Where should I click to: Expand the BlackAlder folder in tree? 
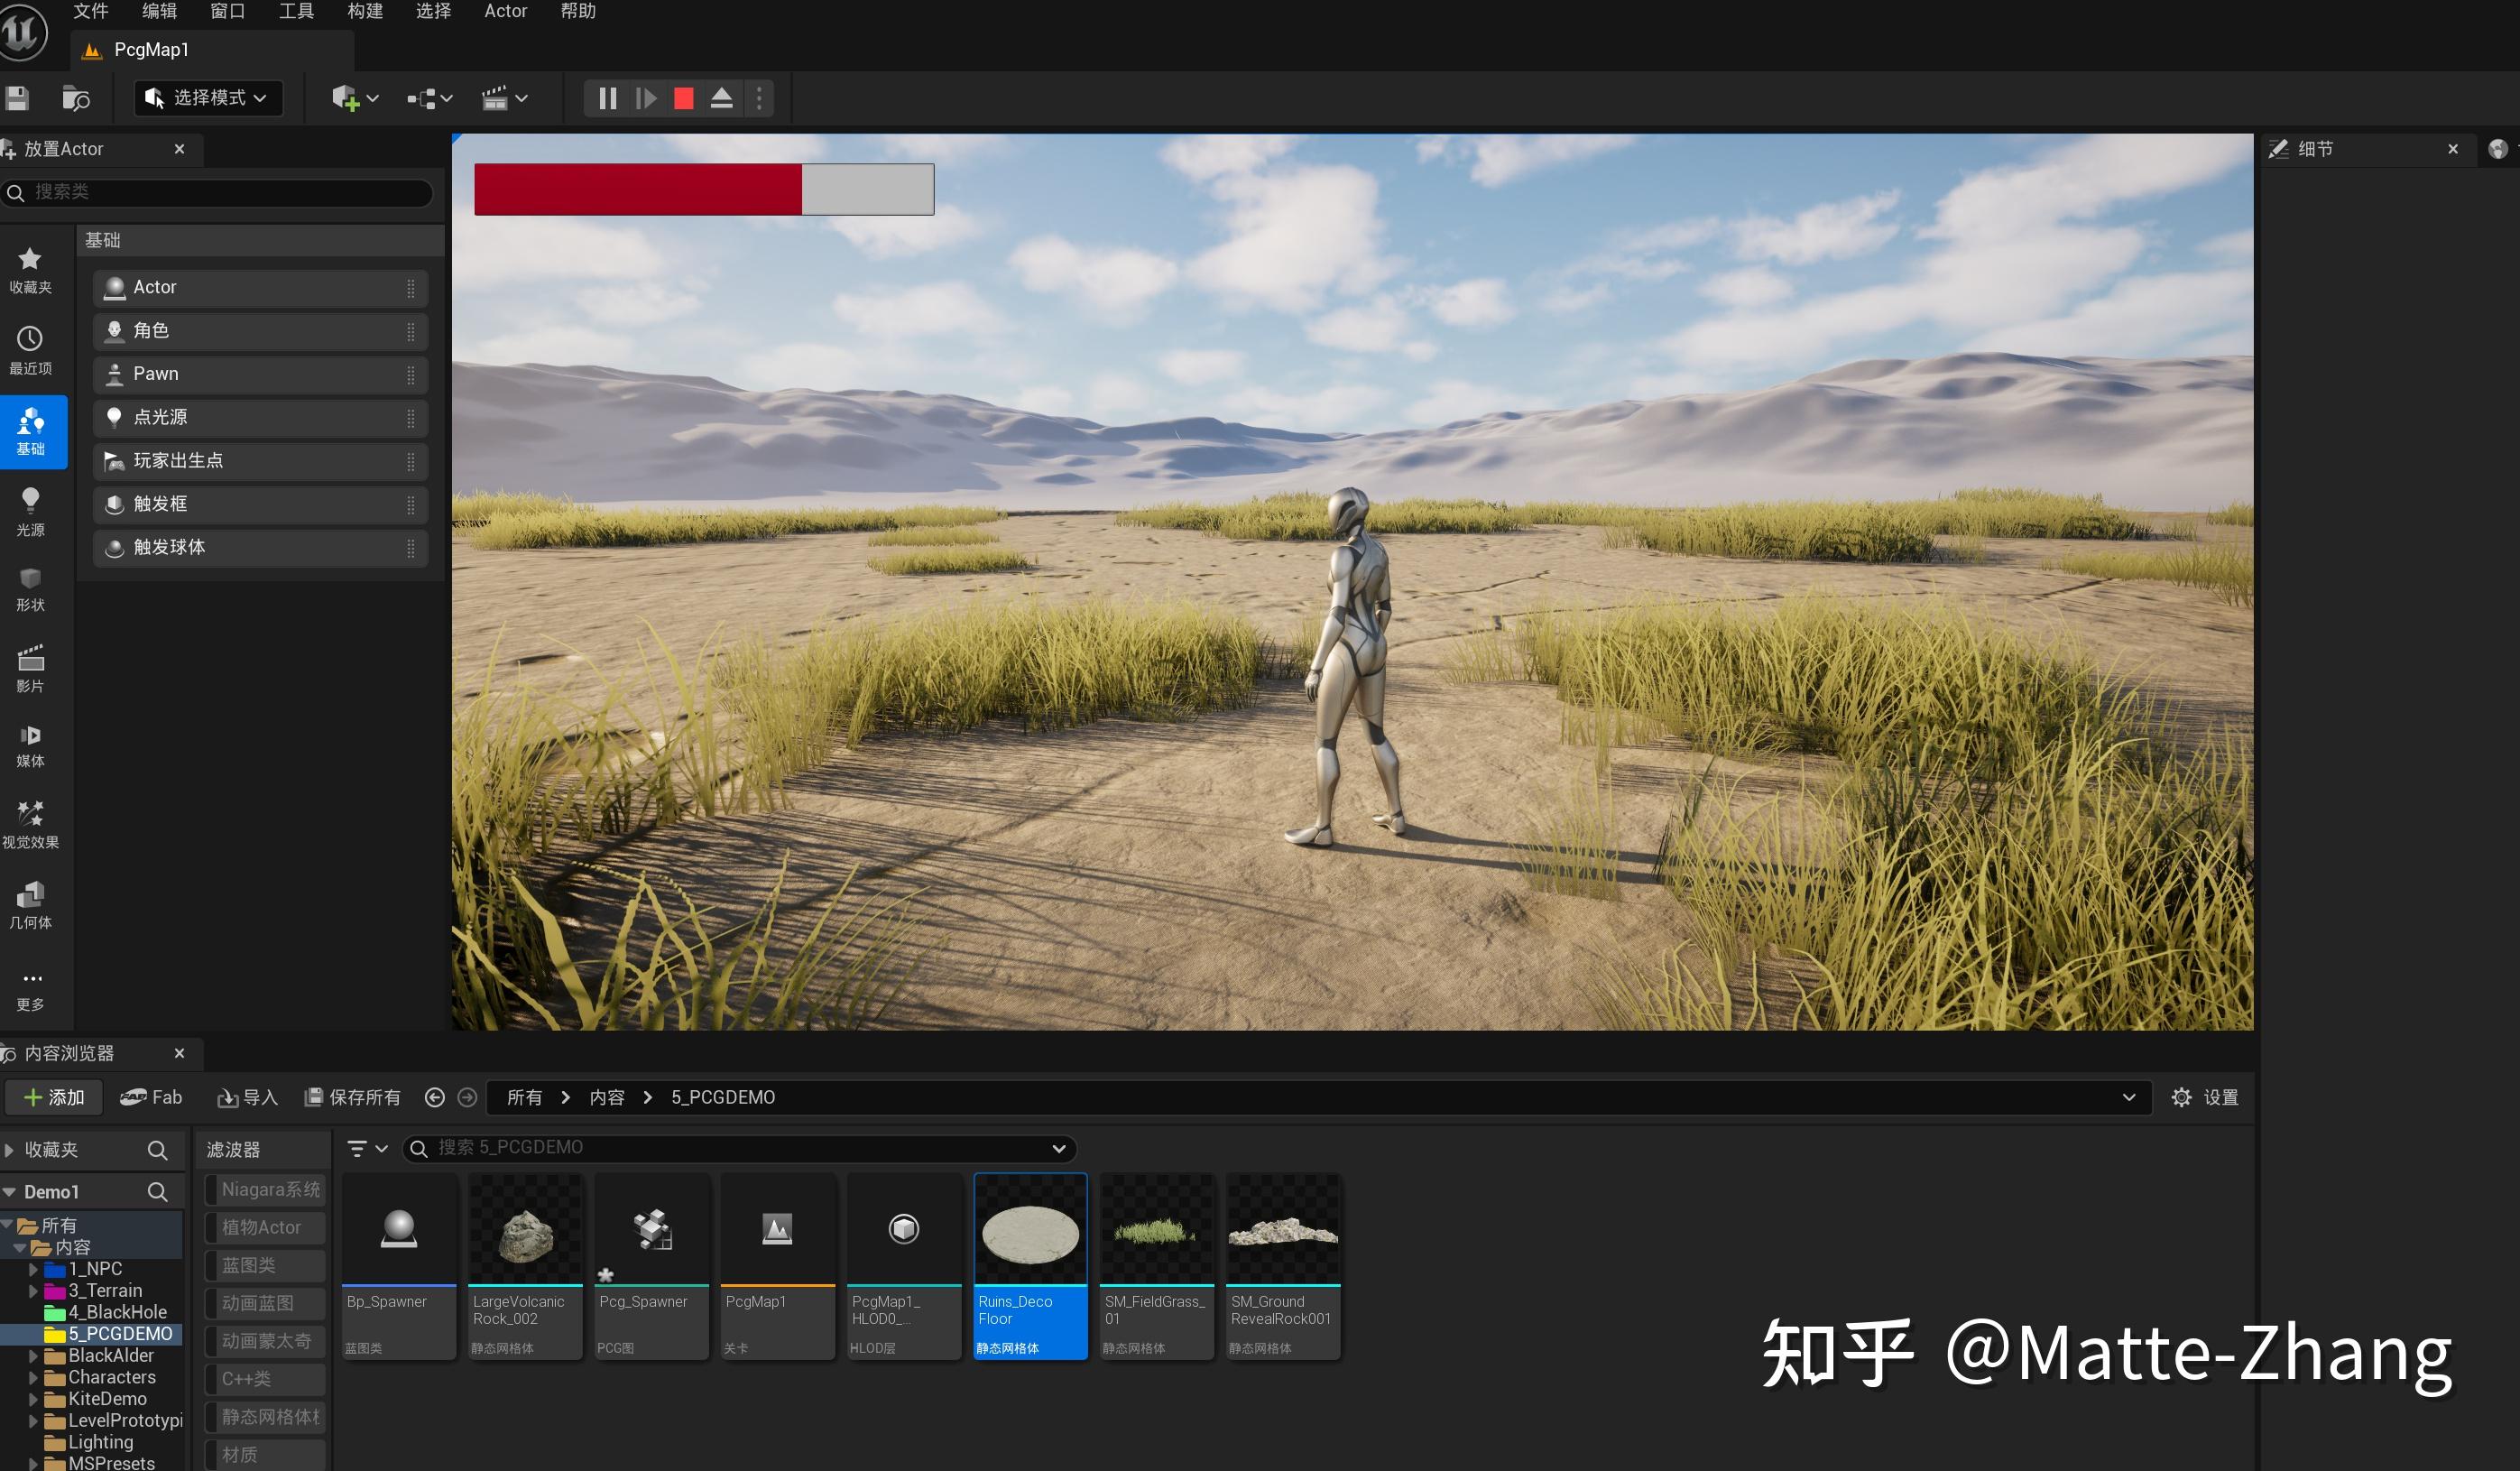[33, 1356]
